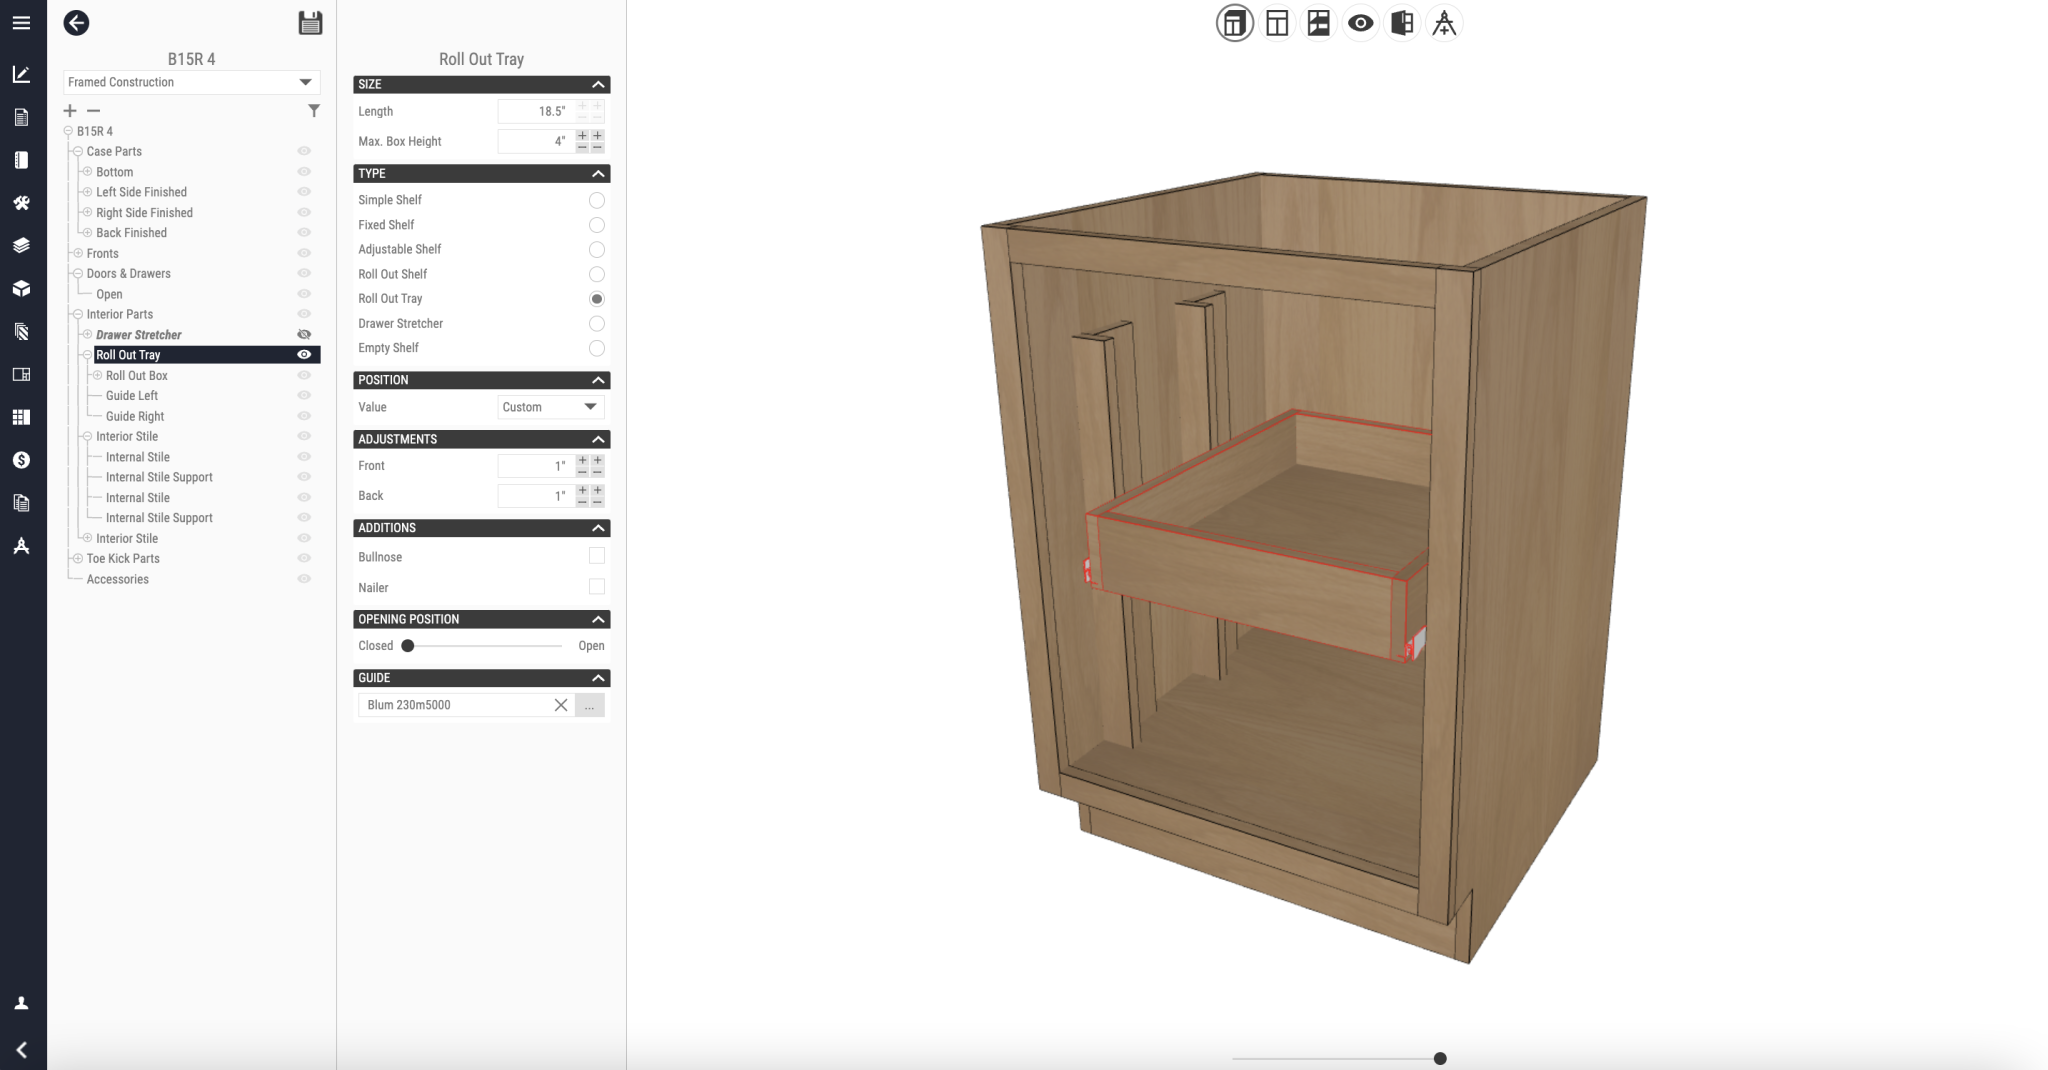Viewport: 2048px width, 1070px height.
Task: Open the dollar sign pricing icon
Action: [21, 460]
